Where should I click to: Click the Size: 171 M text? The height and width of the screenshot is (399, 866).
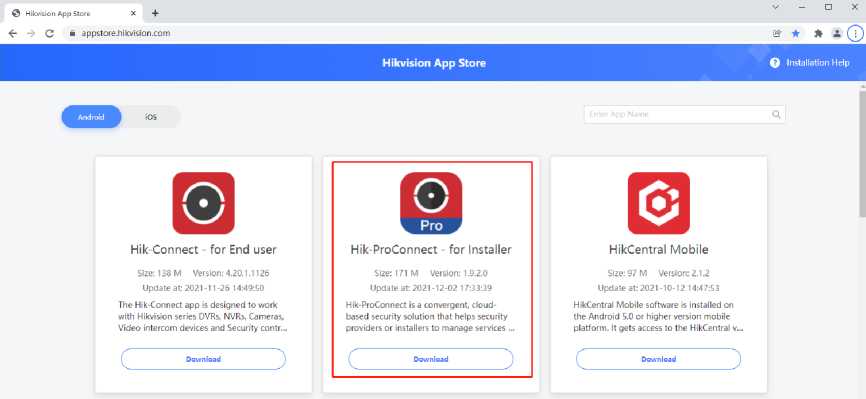[397, 273]
